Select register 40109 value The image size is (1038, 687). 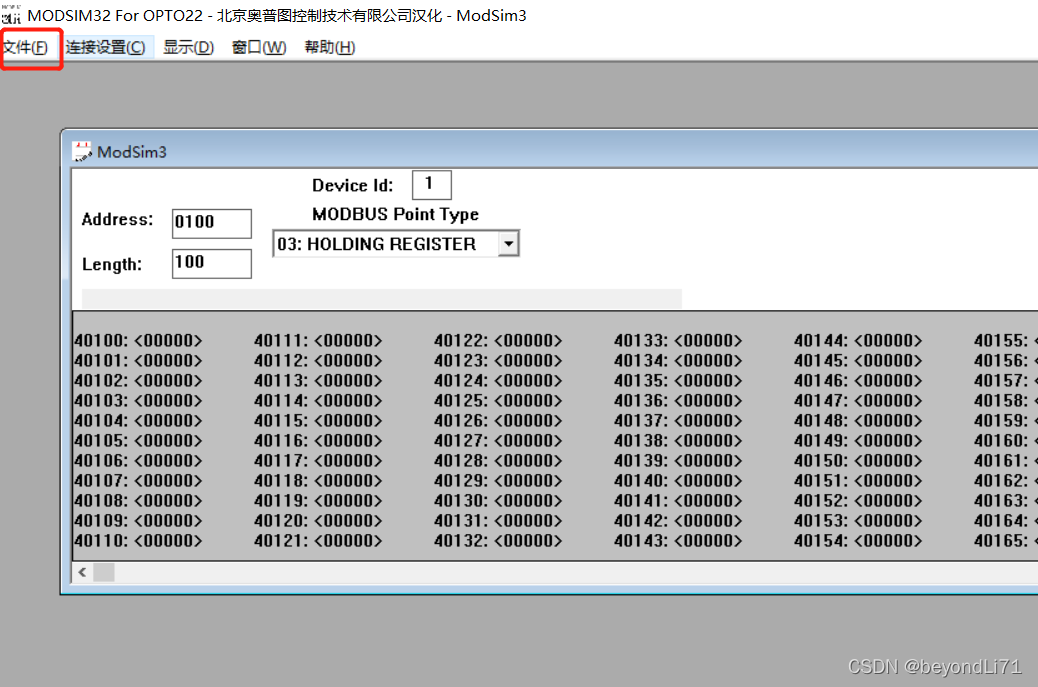(x=168, y=521)
